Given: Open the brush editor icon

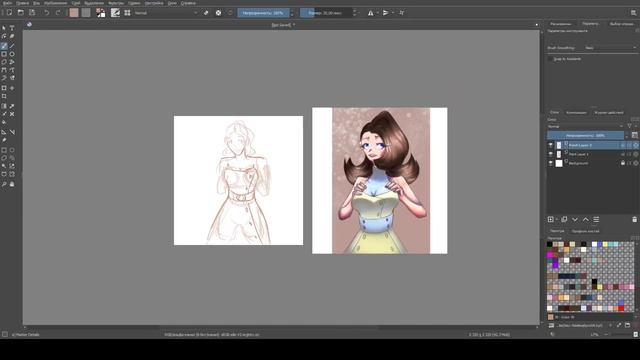Looking at the screenshot, I should click(116, 13).
